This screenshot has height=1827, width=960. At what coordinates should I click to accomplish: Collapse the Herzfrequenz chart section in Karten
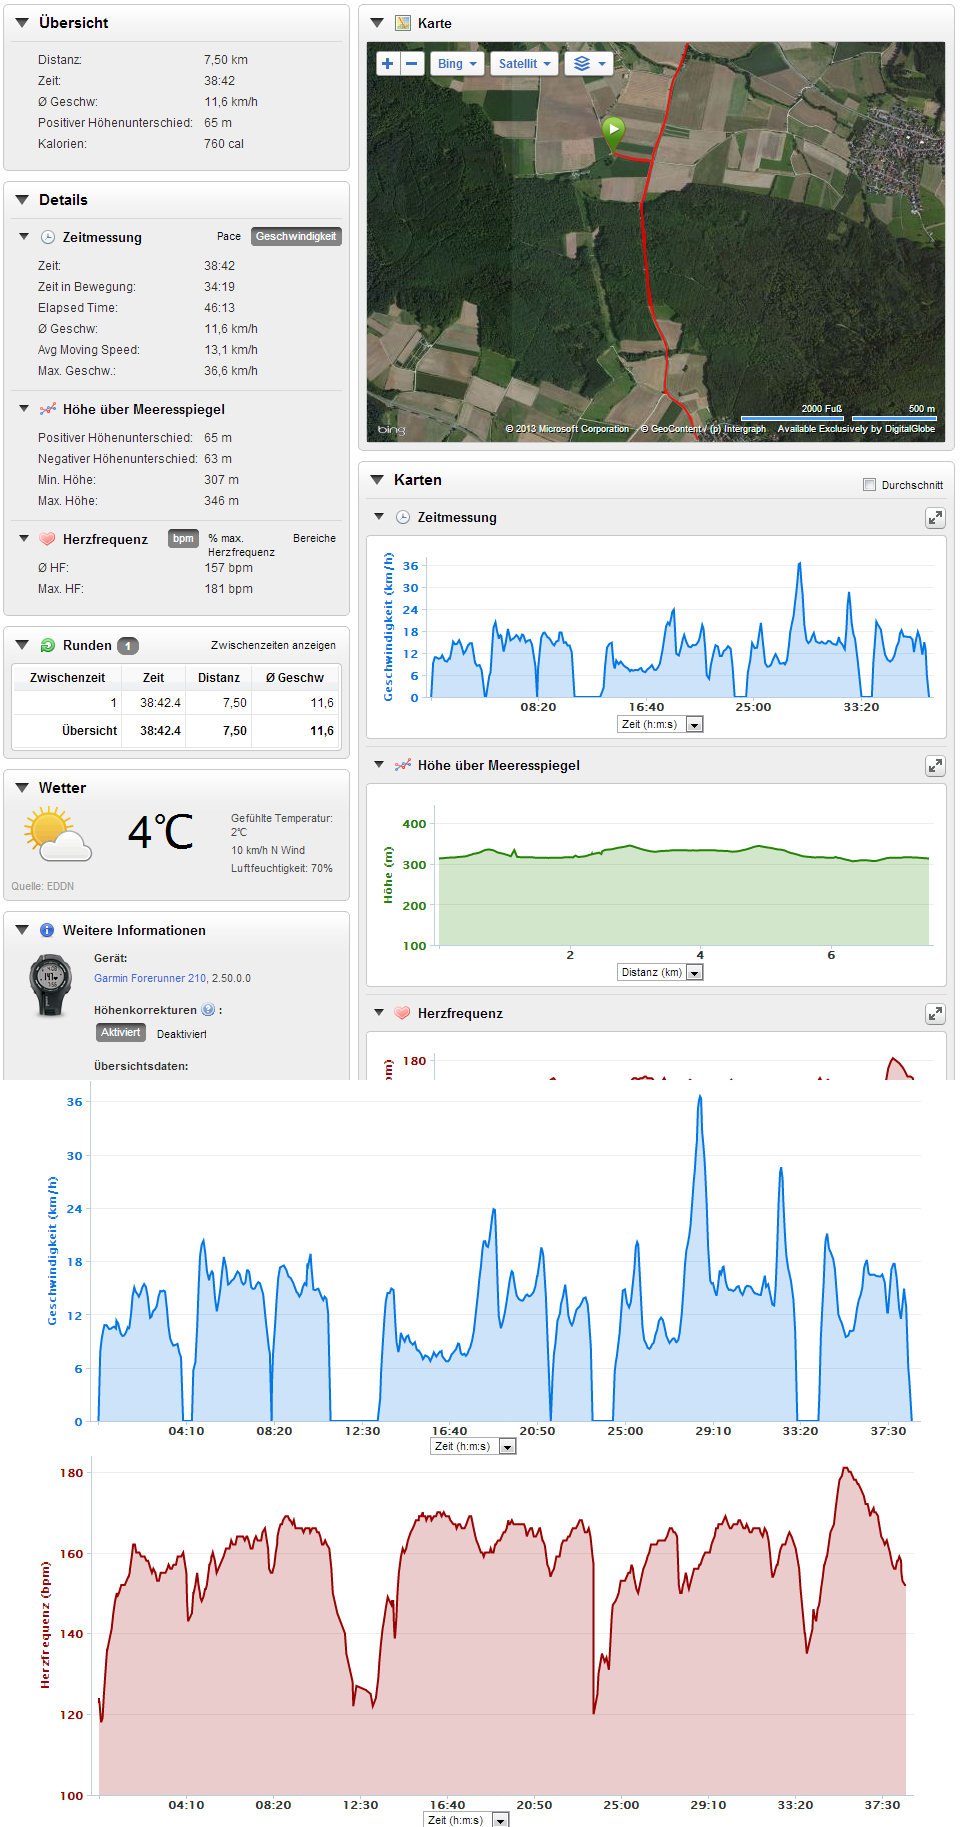pos(379,1013)
